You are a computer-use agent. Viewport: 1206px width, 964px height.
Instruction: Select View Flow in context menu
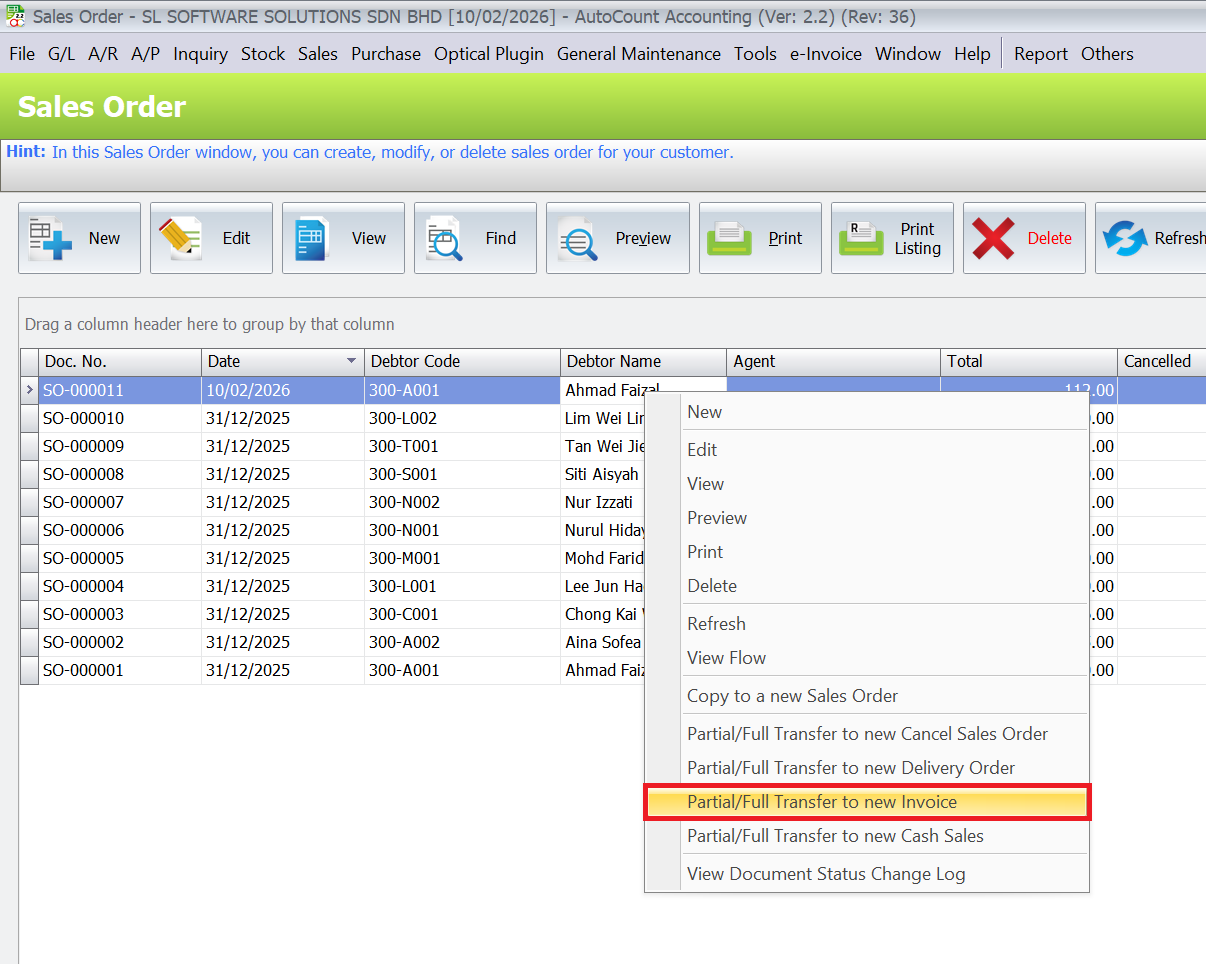(726, 658)
